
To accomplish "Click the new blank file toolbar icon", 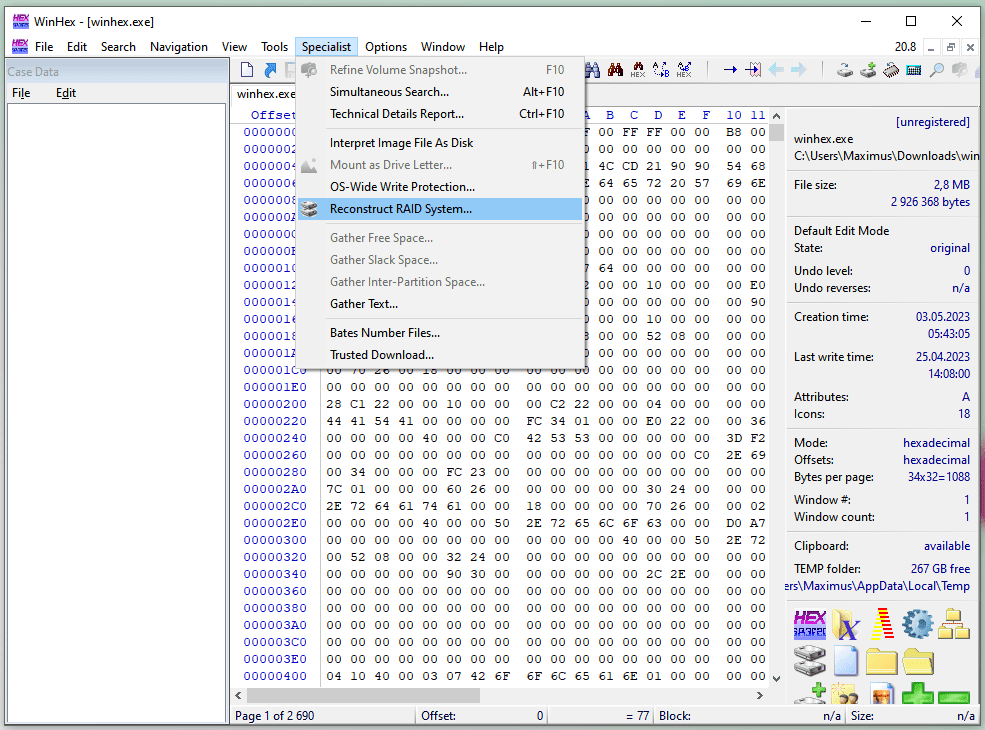I will [247, 70].
